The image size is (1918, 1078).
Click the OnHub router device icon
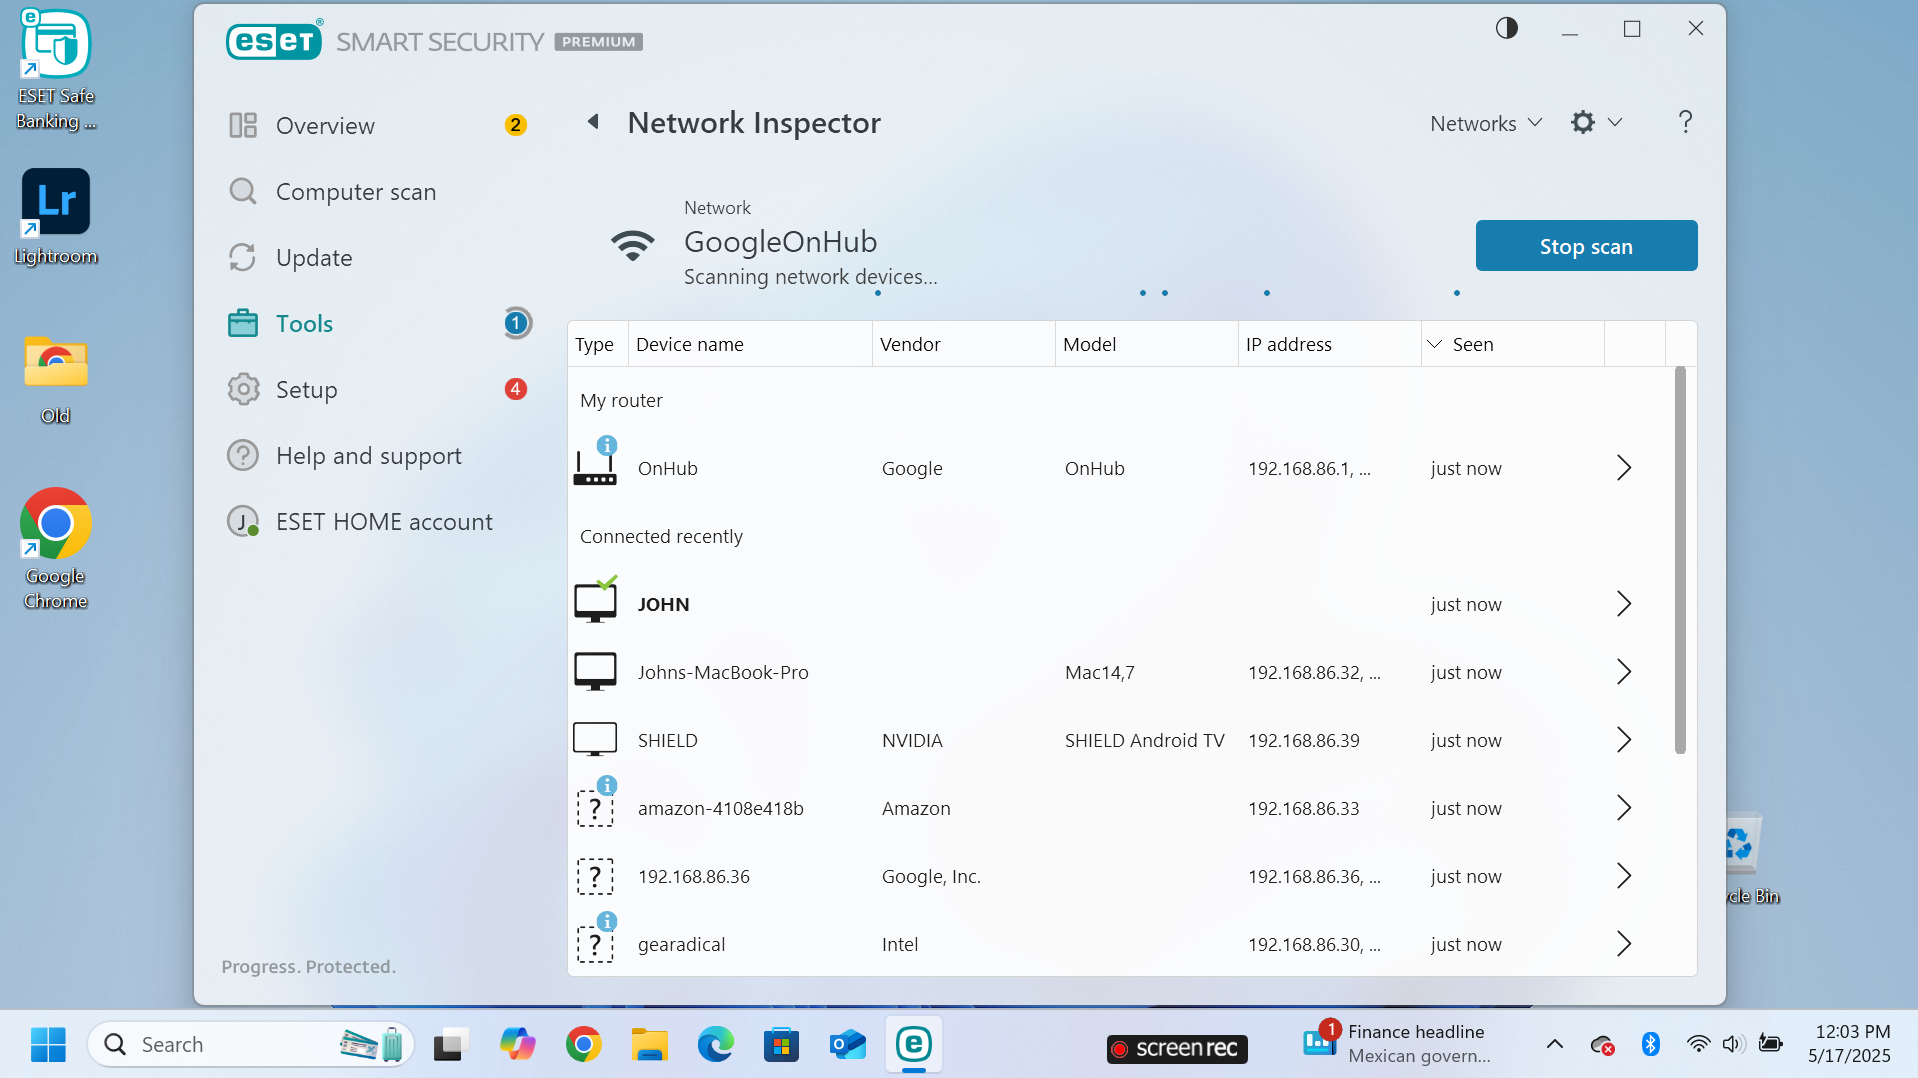coord(595,468)
